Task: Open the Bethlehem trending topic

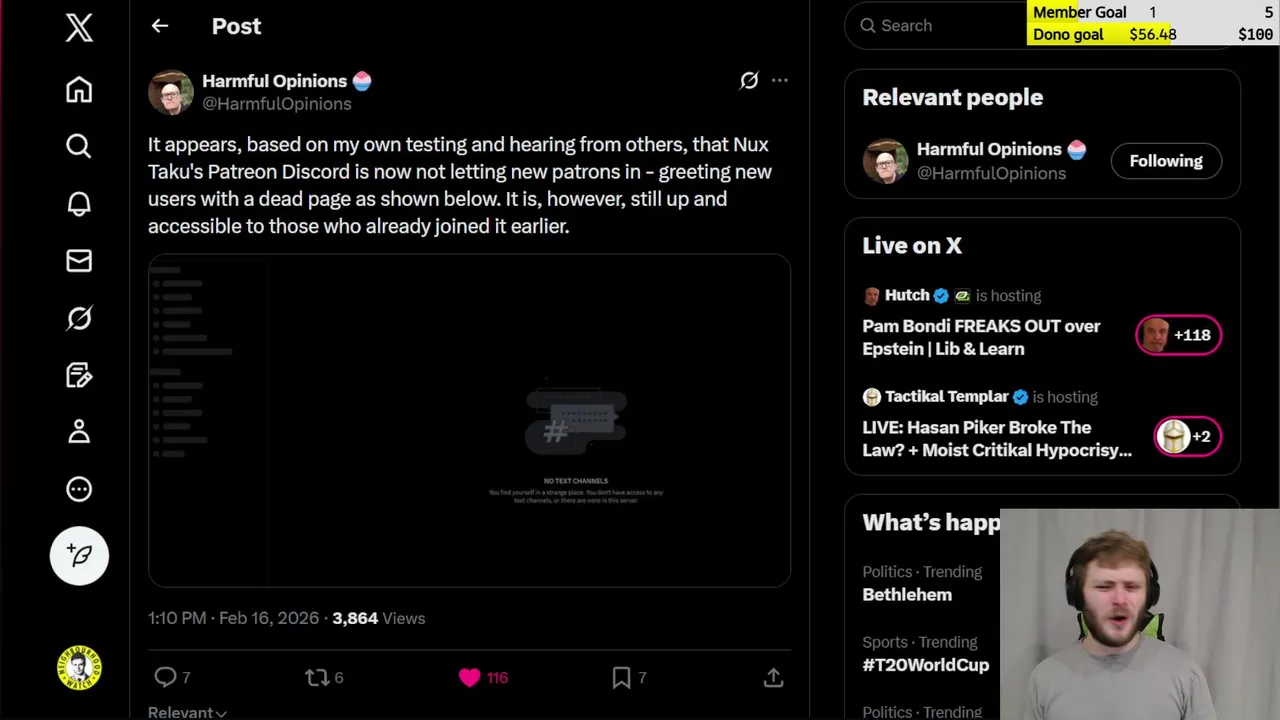Action: pyautogui.click(x=907, y=594)
